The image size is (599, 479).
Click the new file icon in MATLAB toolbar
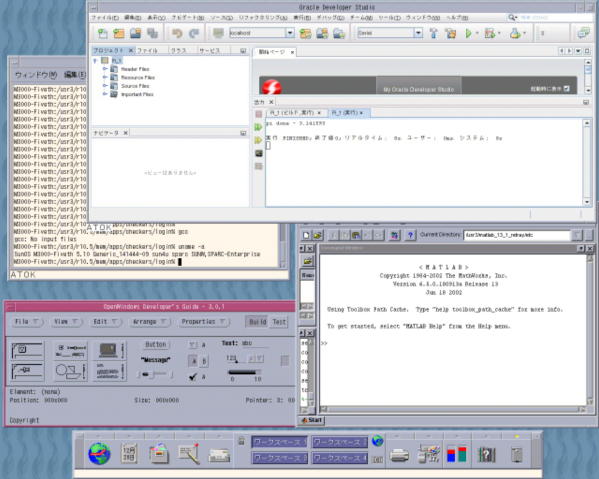(306, 235)
